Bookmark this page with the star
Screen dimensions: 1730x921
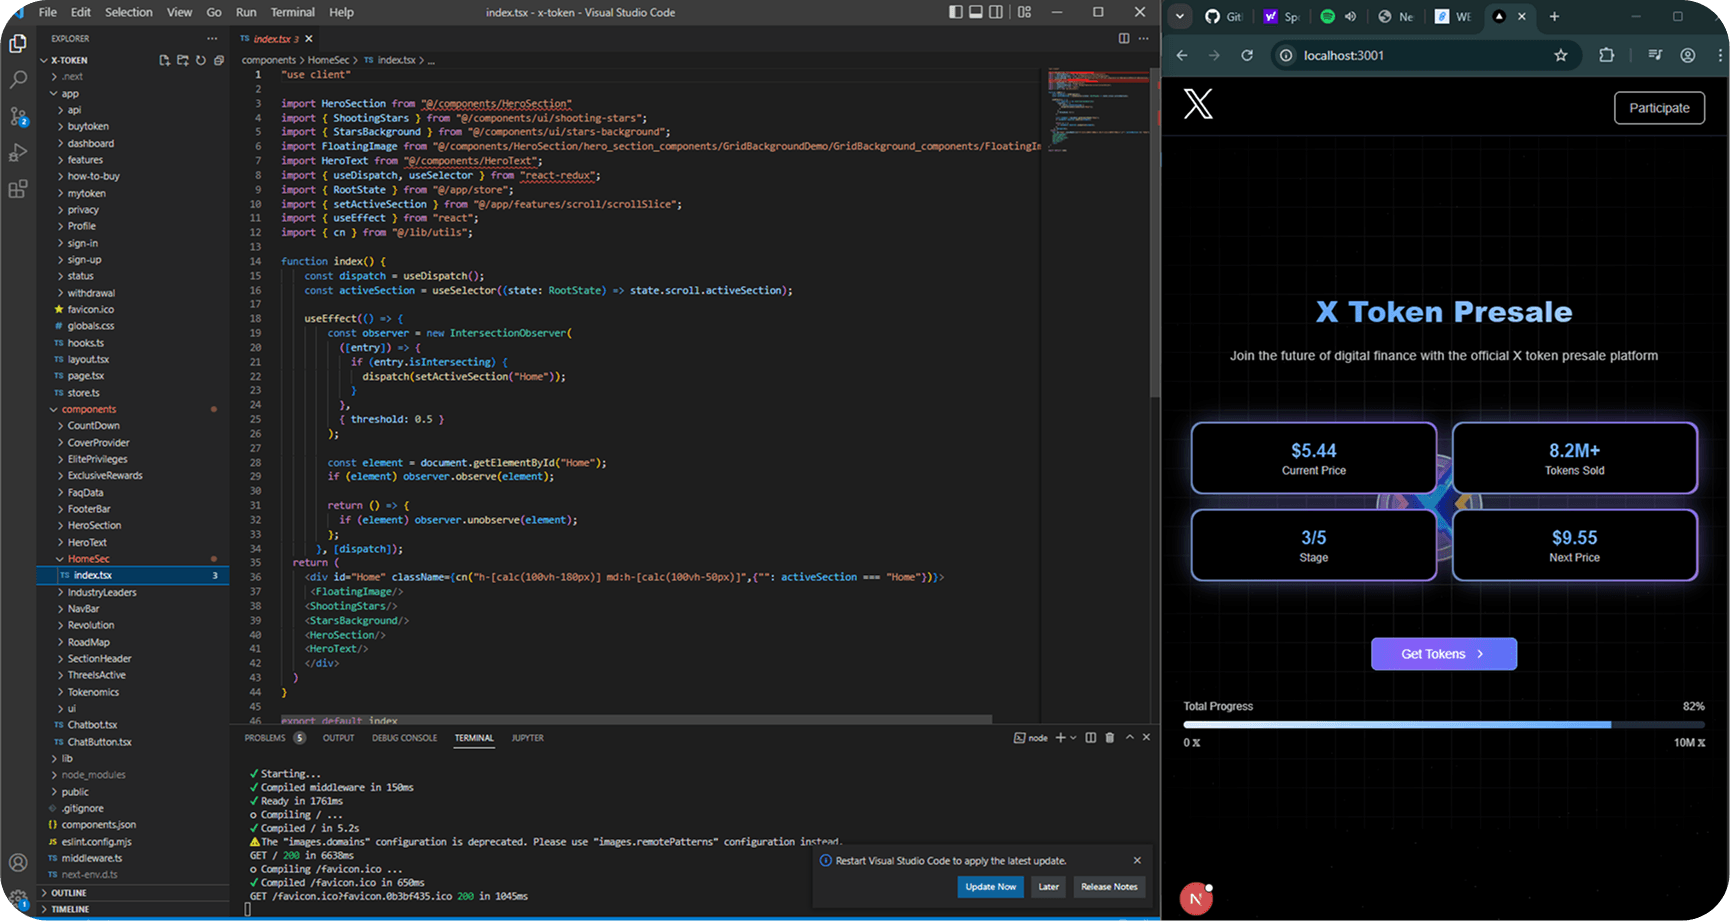1561,55
